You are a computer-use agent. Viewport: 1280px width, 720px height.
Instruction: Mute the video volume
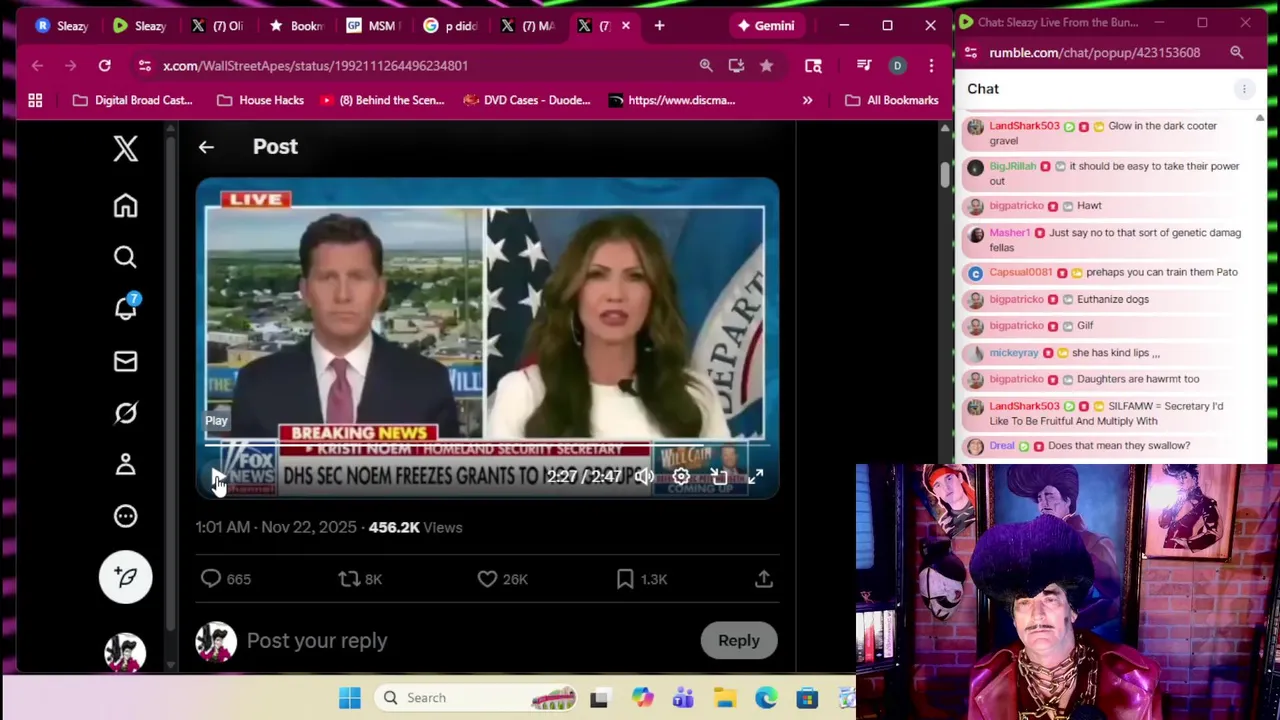(643, 477)
